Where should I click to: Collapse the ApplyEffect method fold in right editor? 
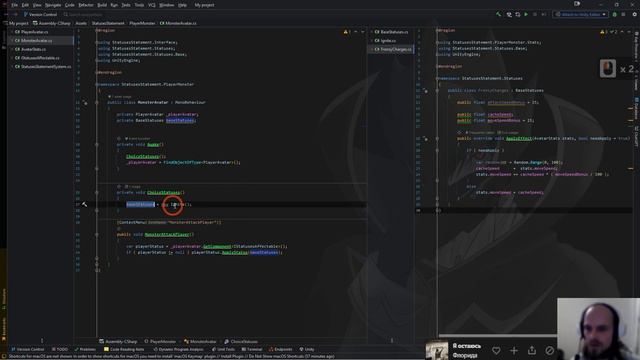(437, 138)
